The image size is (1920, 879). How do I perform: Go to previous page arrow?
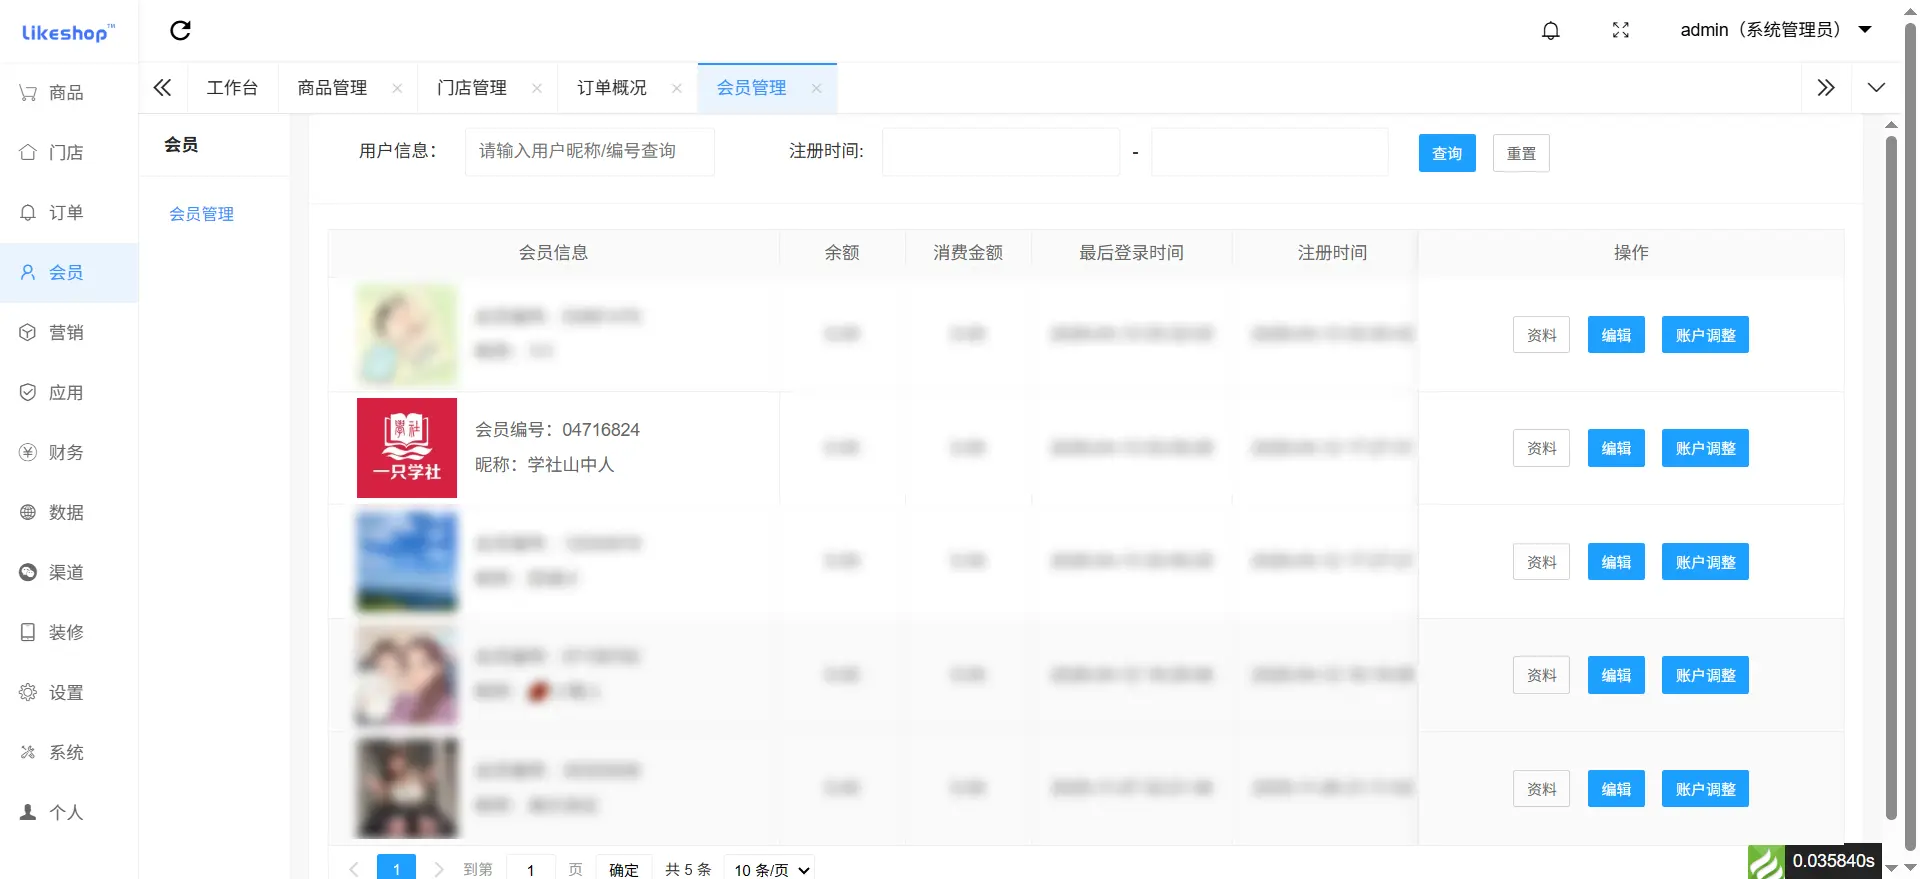coord(354,869)
